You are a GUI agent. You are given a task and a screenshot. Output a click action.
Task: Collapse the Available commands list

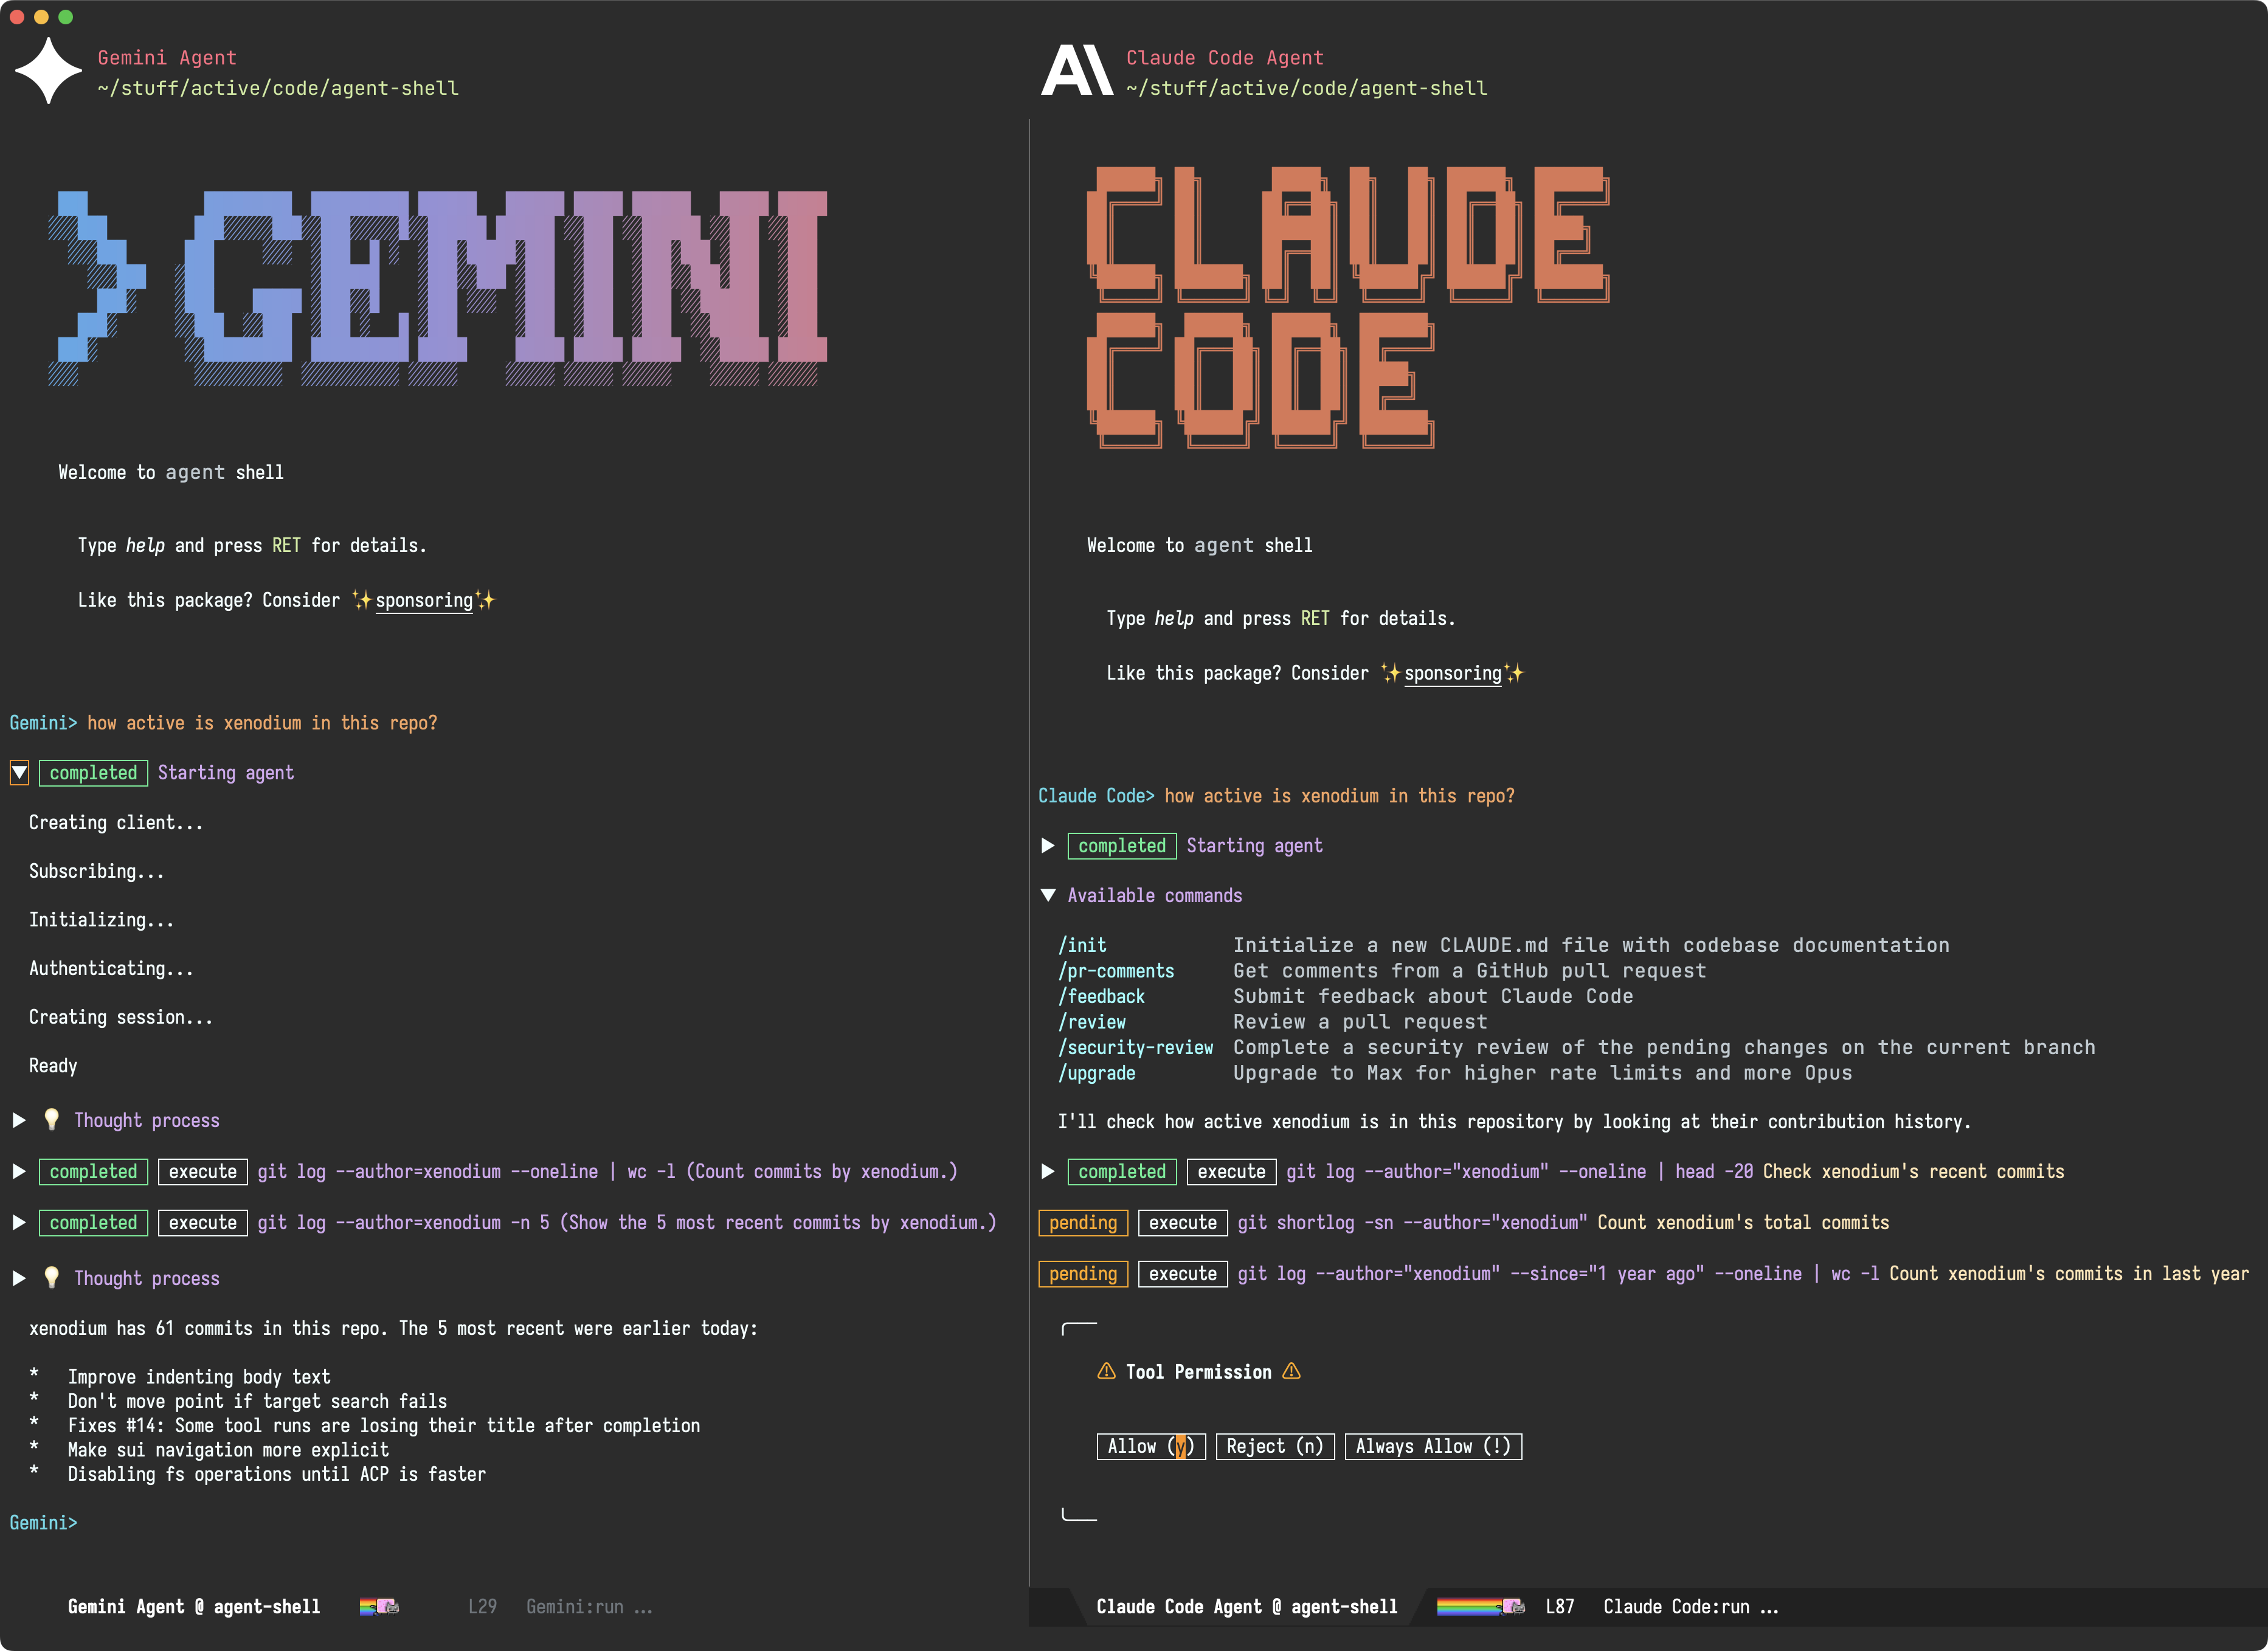1048,895
